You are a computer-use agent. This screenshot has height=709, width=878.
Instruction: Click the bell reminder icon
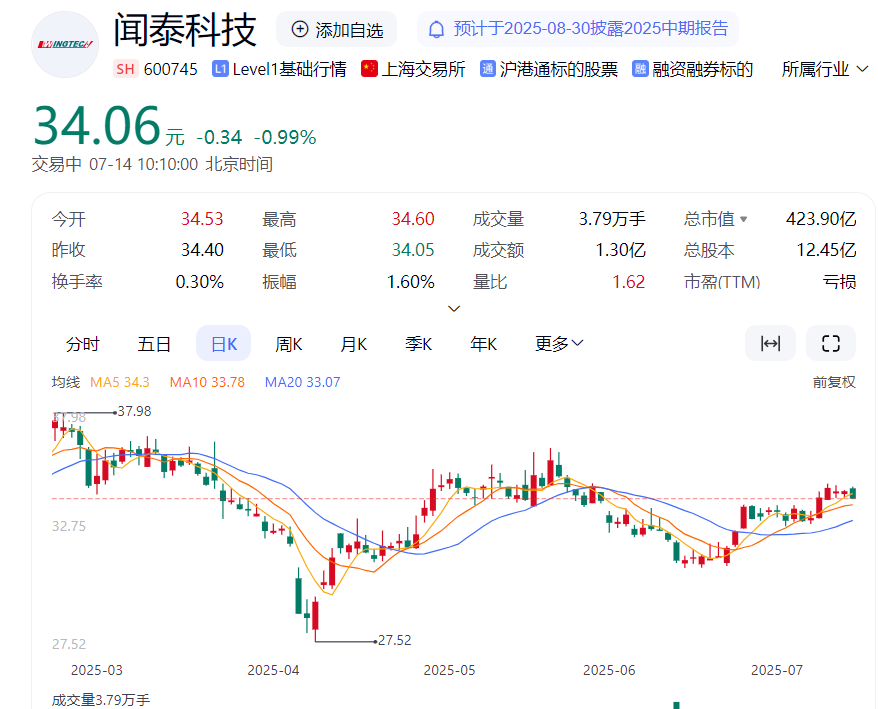pos(436,29)
